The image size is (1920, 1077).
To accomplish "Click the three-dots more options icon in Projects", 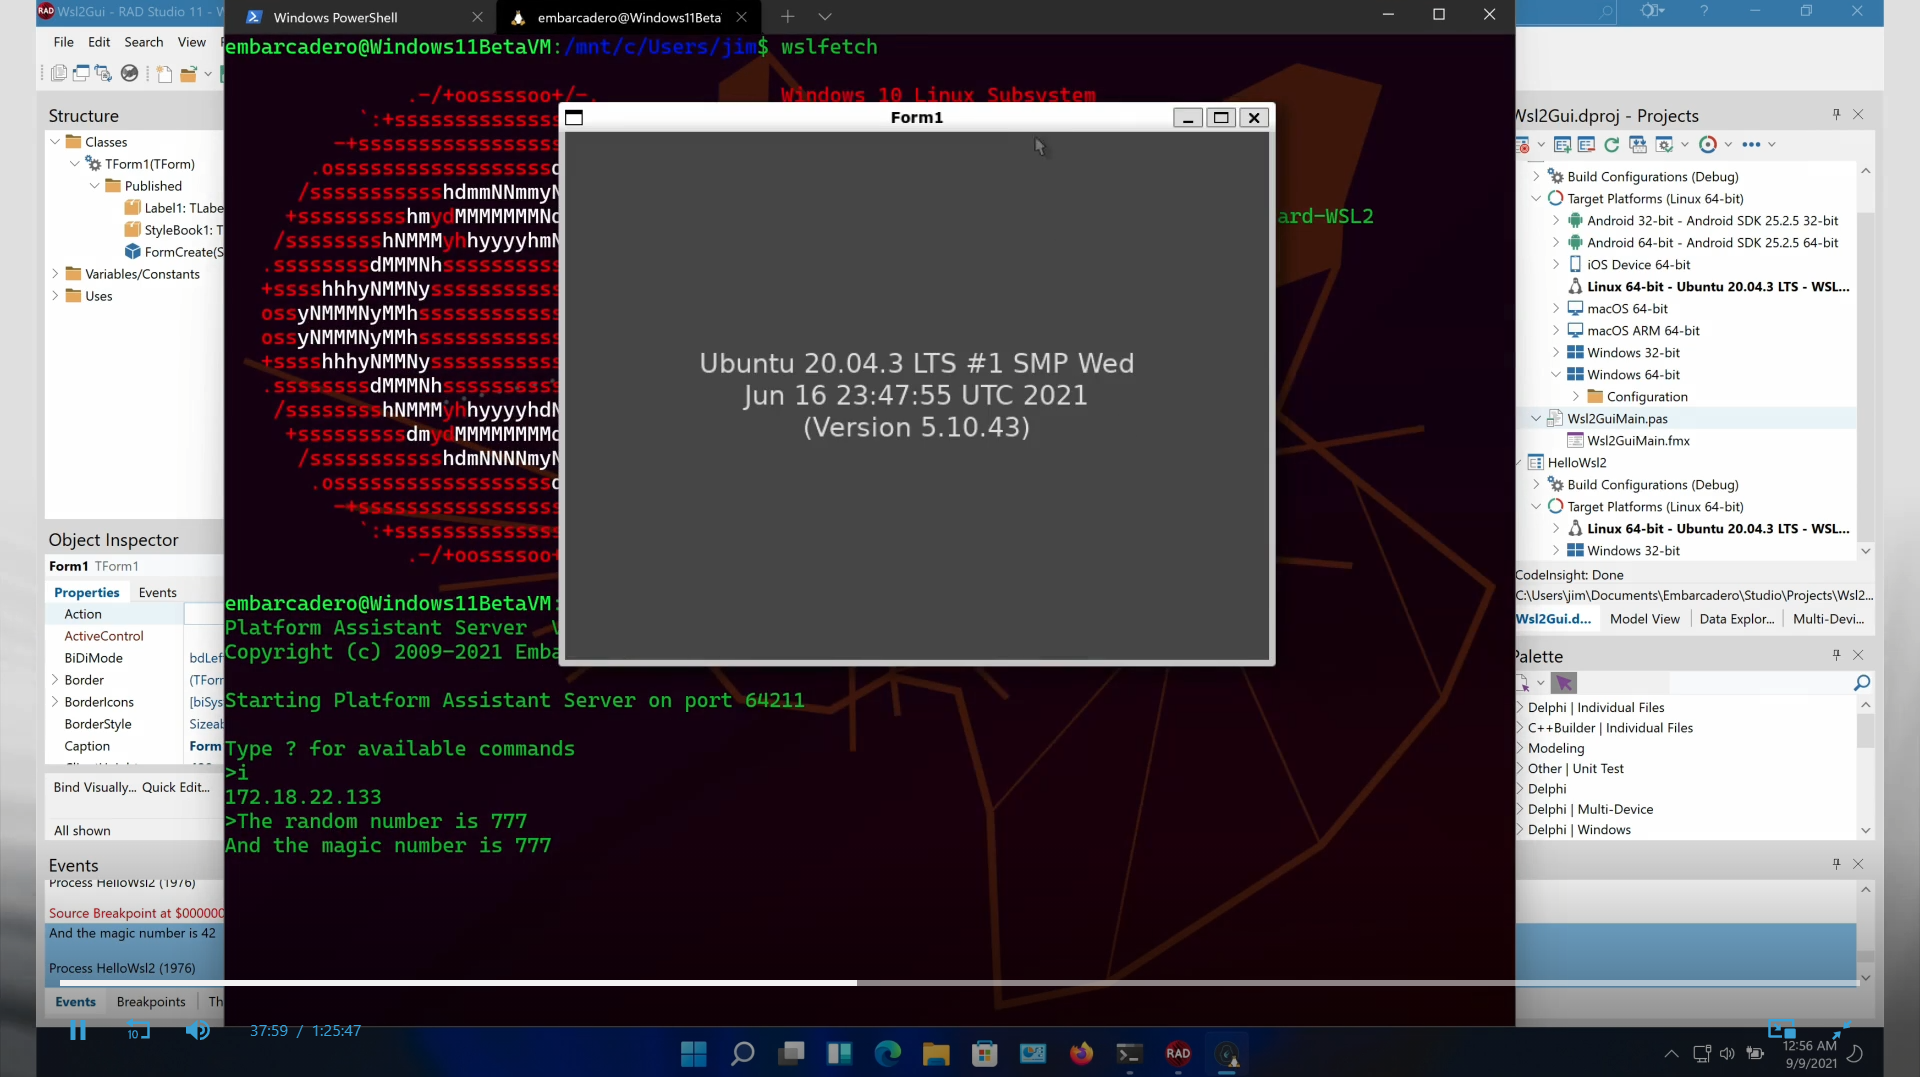I will (1751, 145).
